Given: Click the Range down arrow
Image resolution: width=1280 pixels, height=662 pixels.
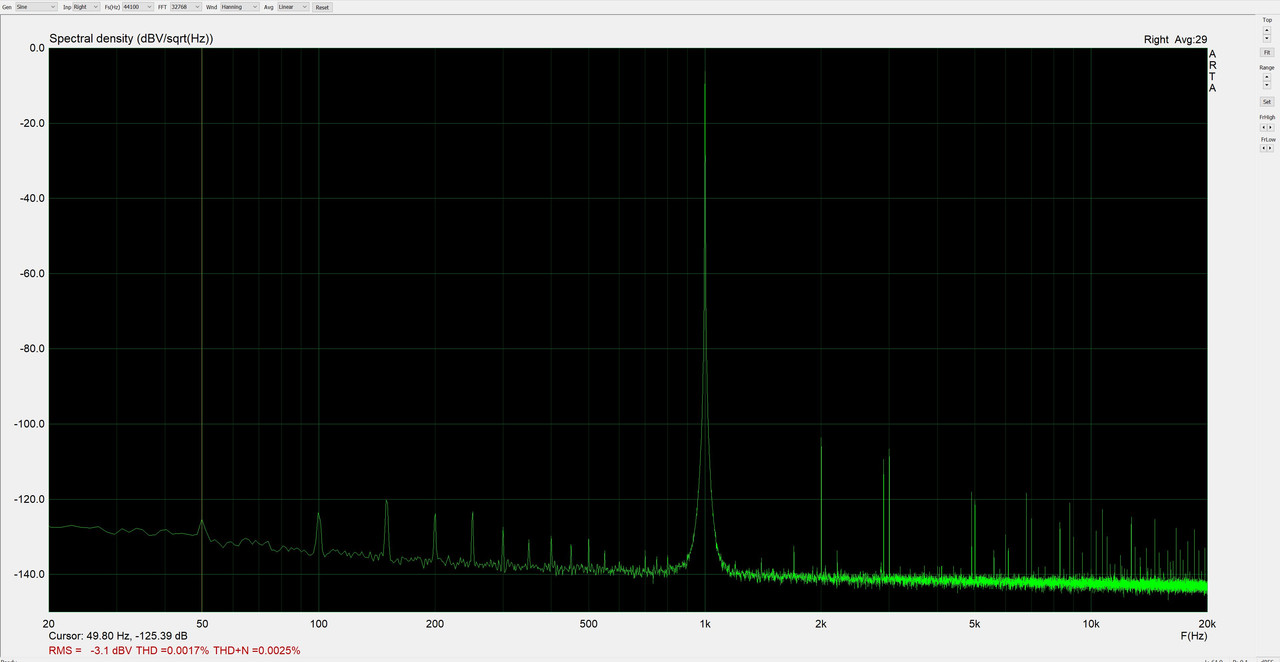Looking at the screenshot, I should [x=1267, y=85].
